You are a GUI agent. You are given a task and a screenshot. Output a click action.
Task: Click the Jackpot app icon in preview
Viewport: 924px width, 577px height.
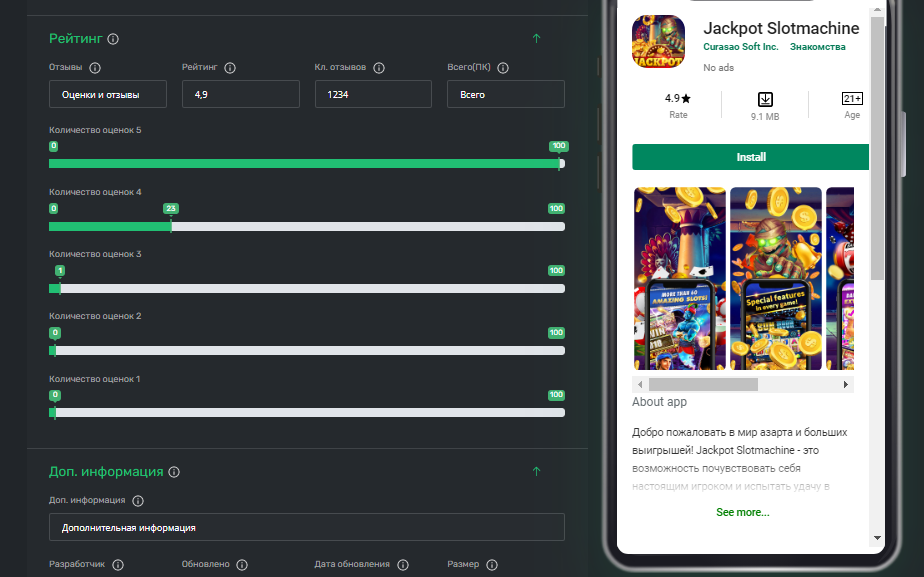coord(658,42)
